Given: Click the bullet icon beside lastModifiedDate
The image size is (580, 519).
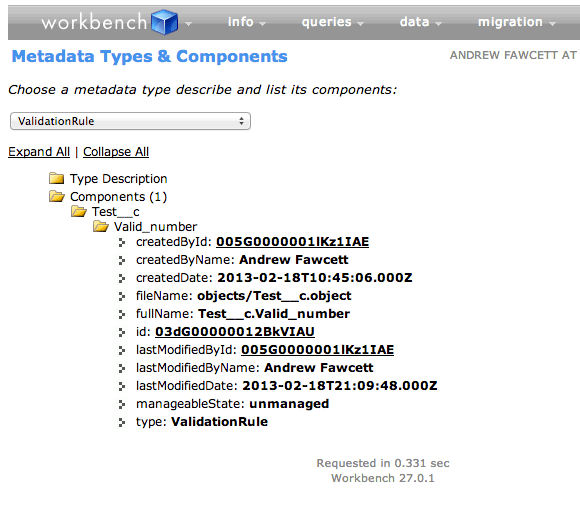Looking at the screenshot, I should pyautogui.click(x=122, y=387).
